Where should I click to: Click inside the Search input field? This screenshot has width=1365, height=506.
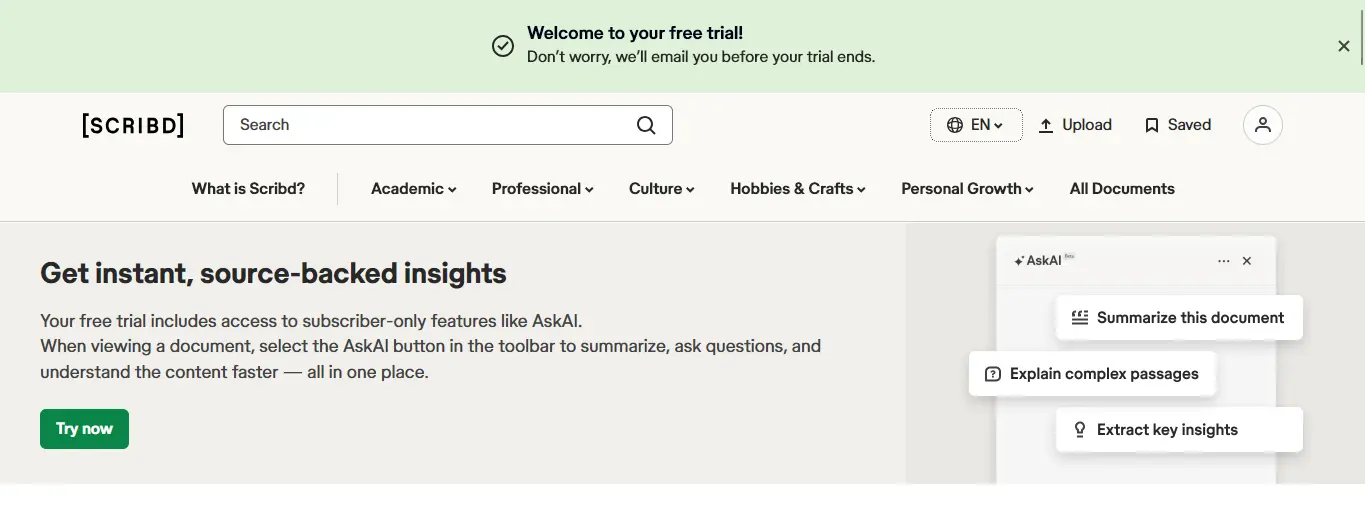click(430, 125)
